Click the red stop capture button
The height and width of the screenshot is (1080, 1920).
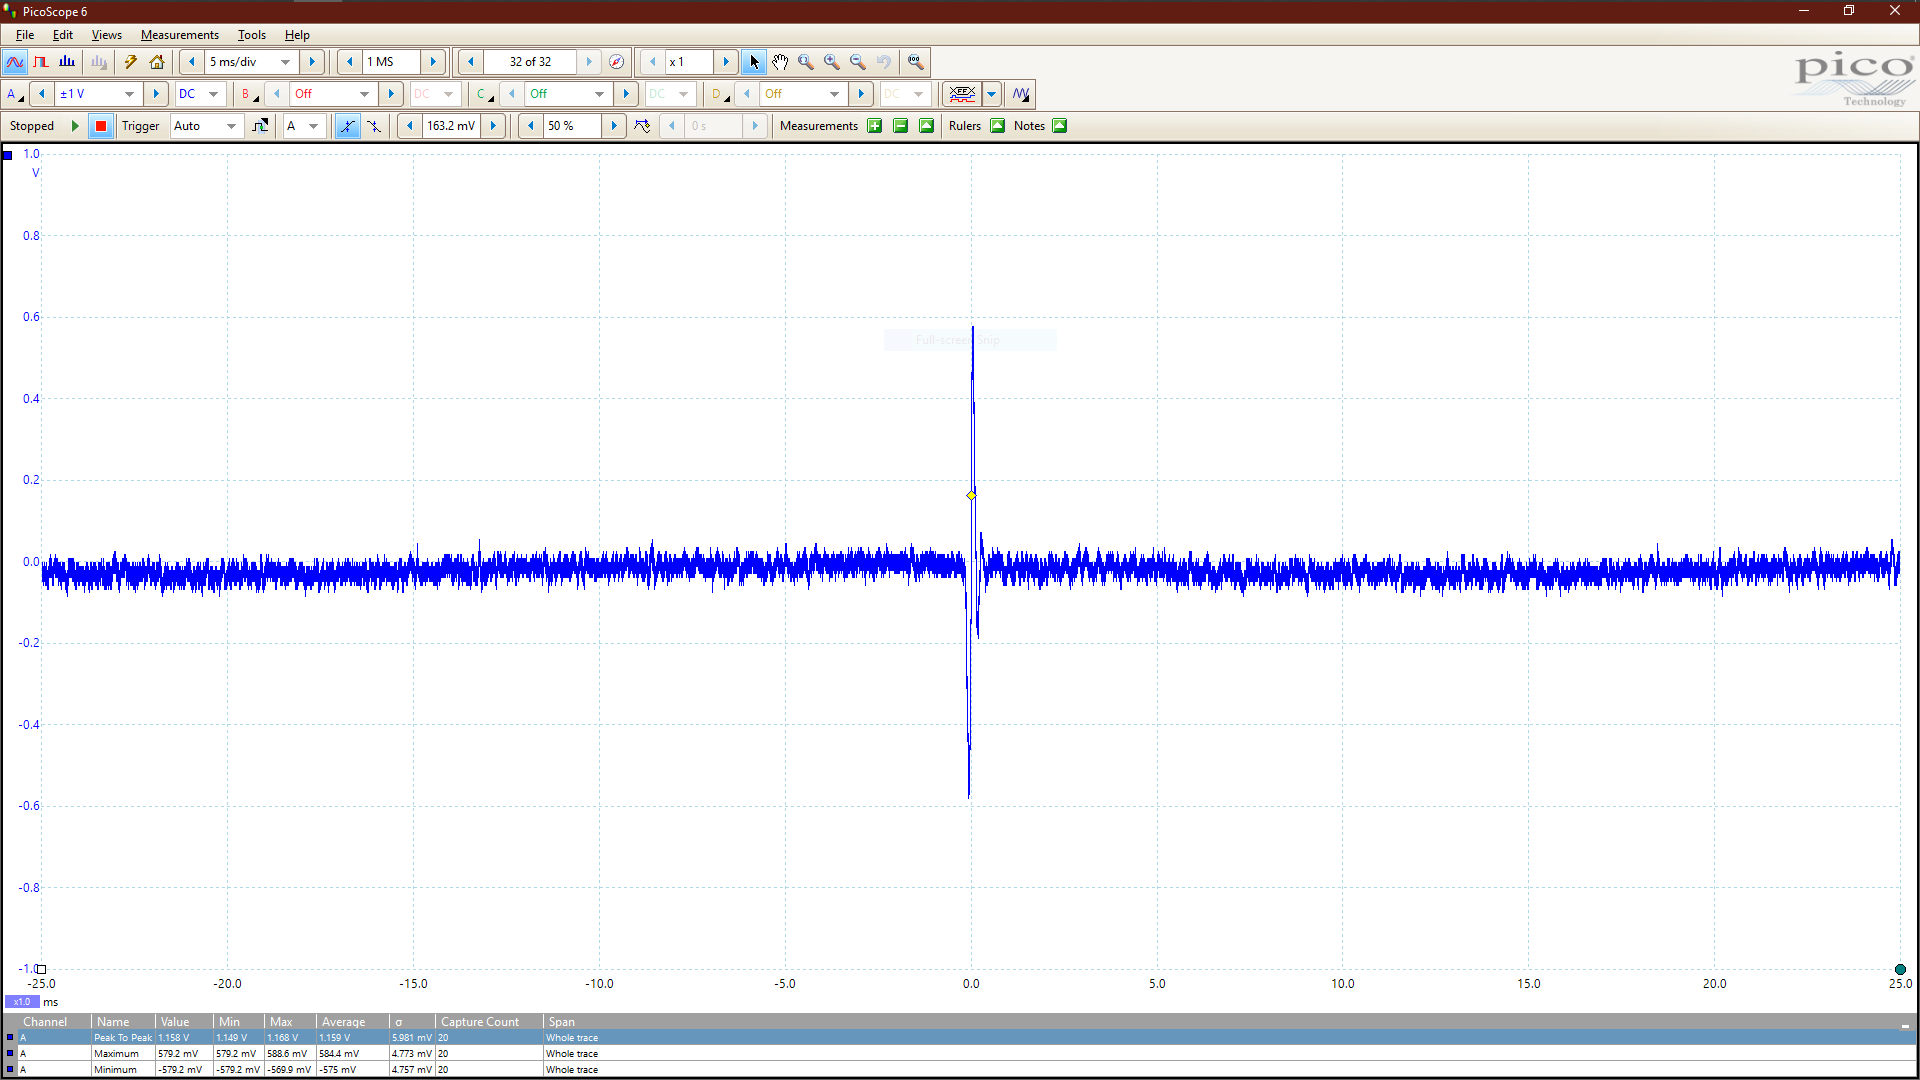(101, 126)
